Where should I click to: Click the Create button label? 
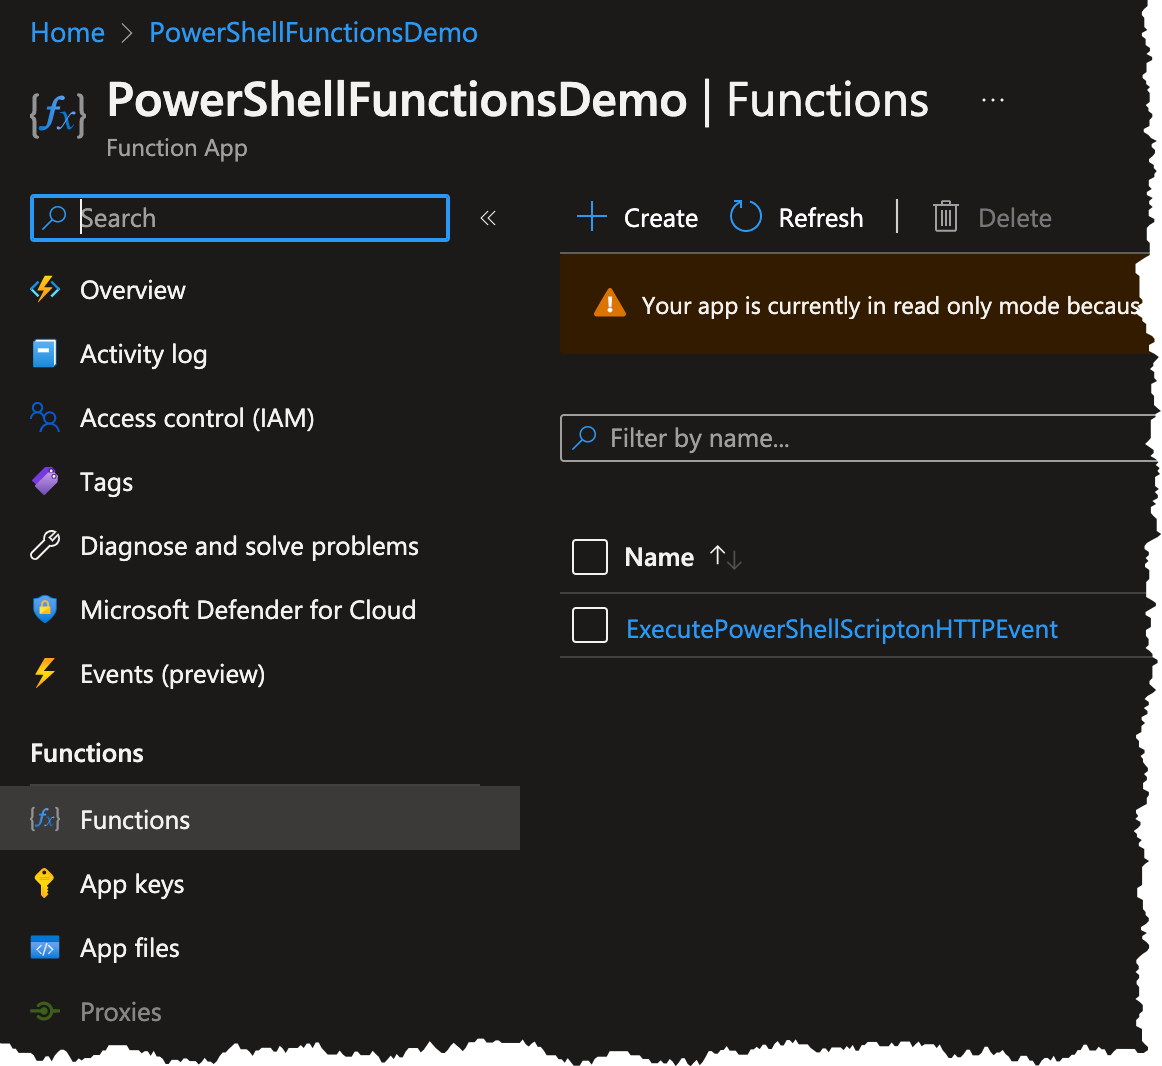661,218
